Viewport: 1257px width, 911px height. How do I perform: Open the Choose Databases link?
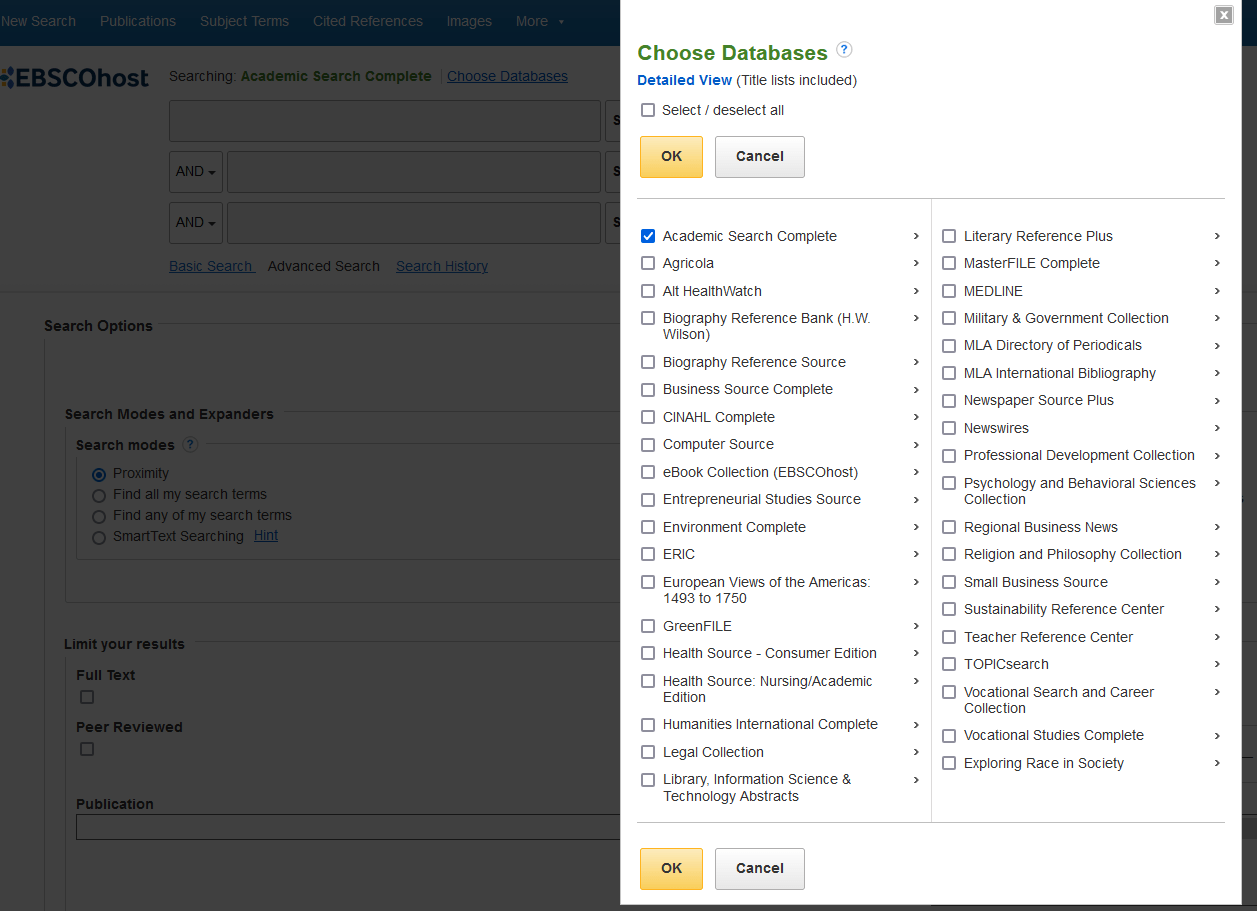507,76
